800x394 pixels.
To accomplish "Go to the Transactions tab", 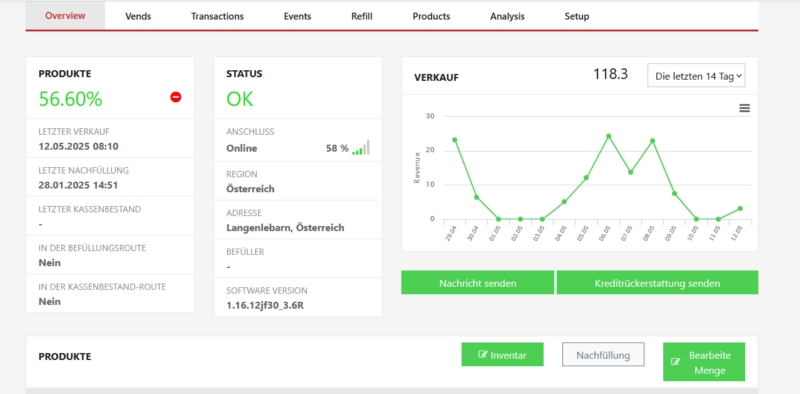I will pos(217,16).
